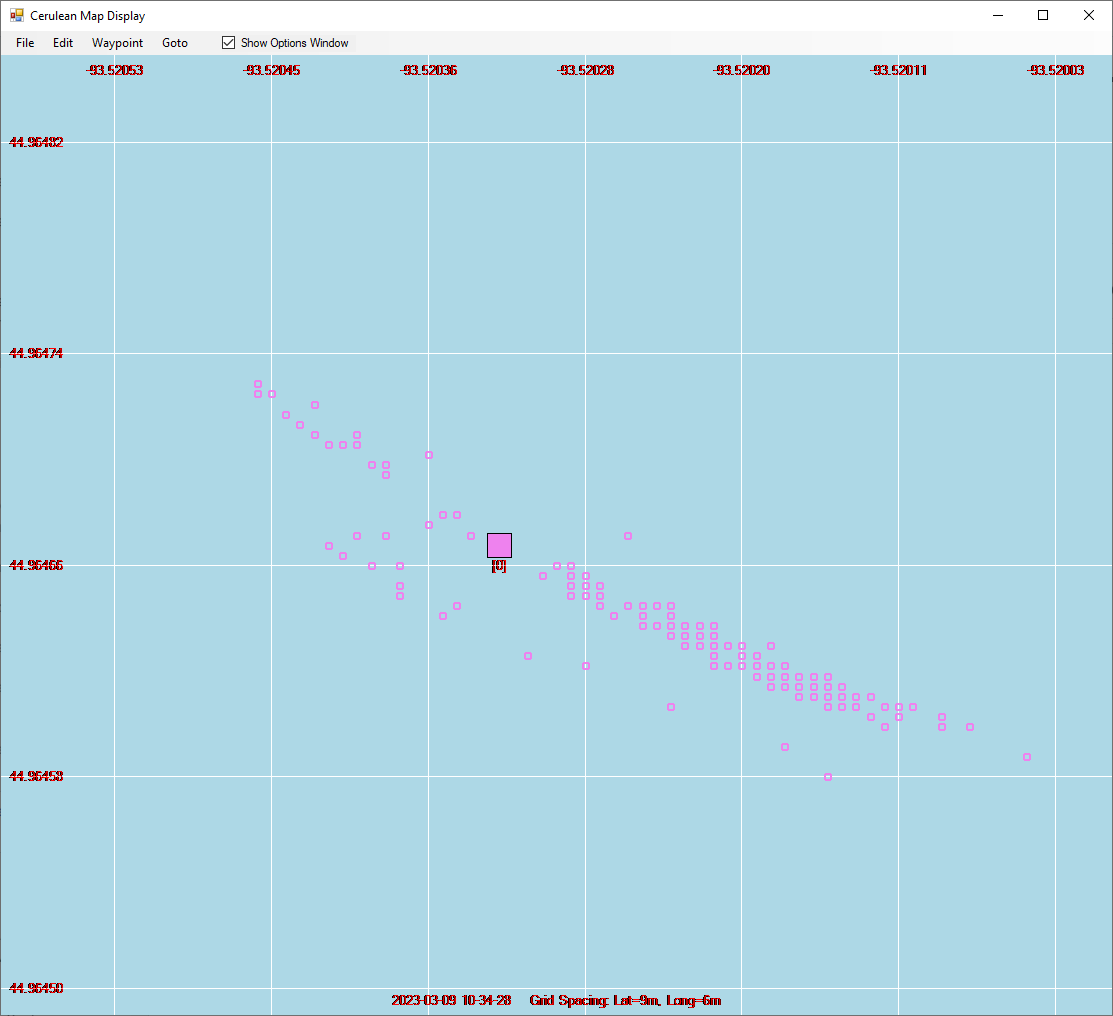Click the Grid Spacing status text

click(625, 1000)
